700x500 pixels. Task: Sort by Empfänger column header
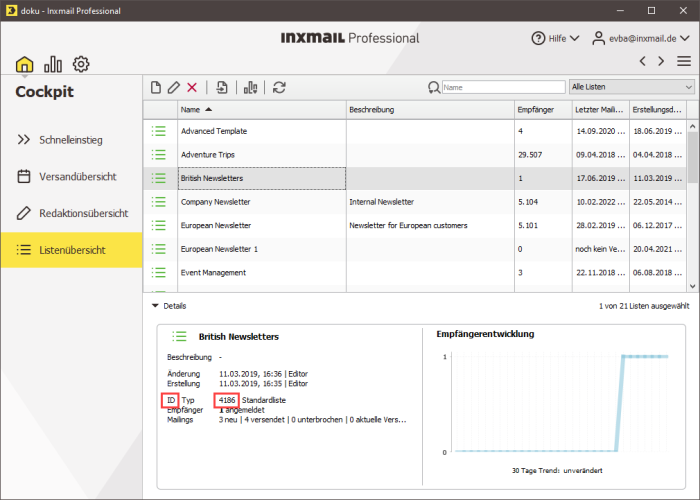pyautogui.click(x=543, y=109)
